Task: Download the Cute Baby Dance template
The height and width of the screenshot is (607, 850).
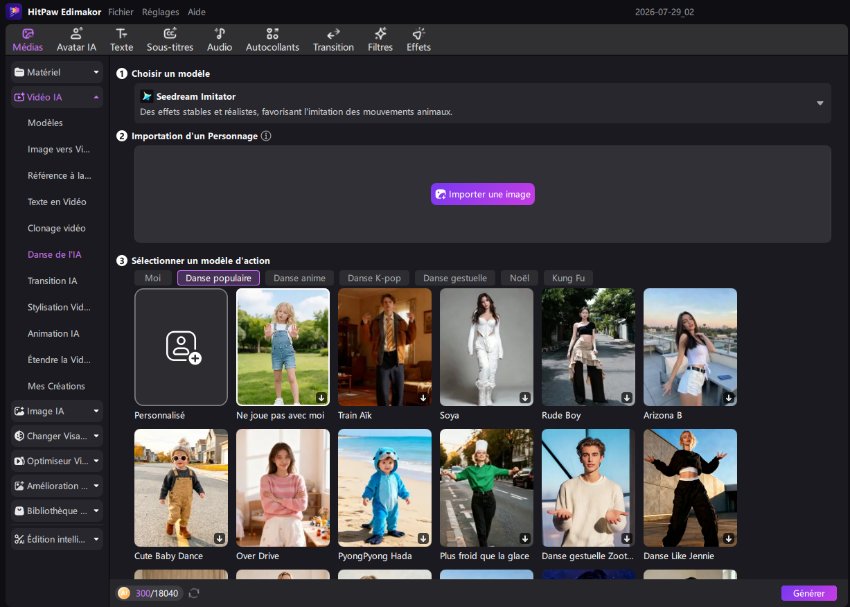Action: [220, 539]
